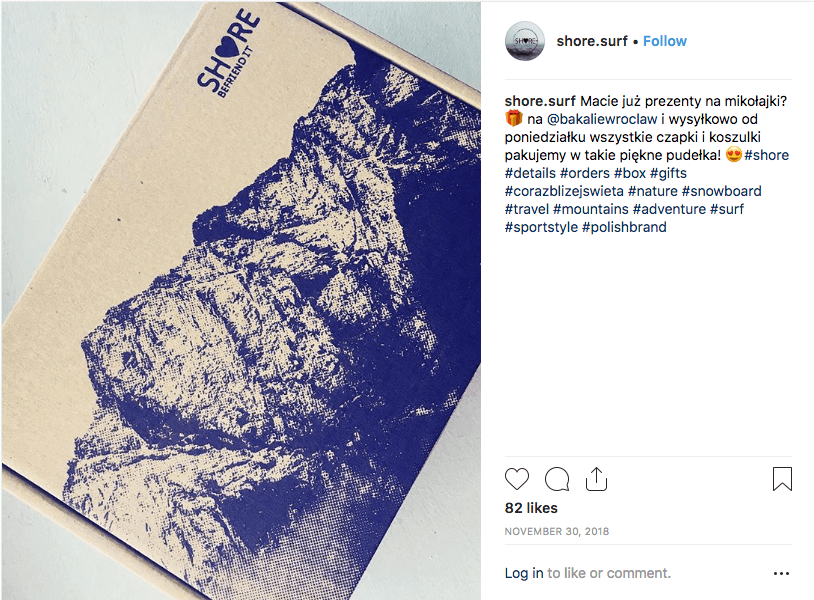Open shore.surf username in caption
Image resolution: width=814 pixels, height=600 pixels.
click(540, 101)
